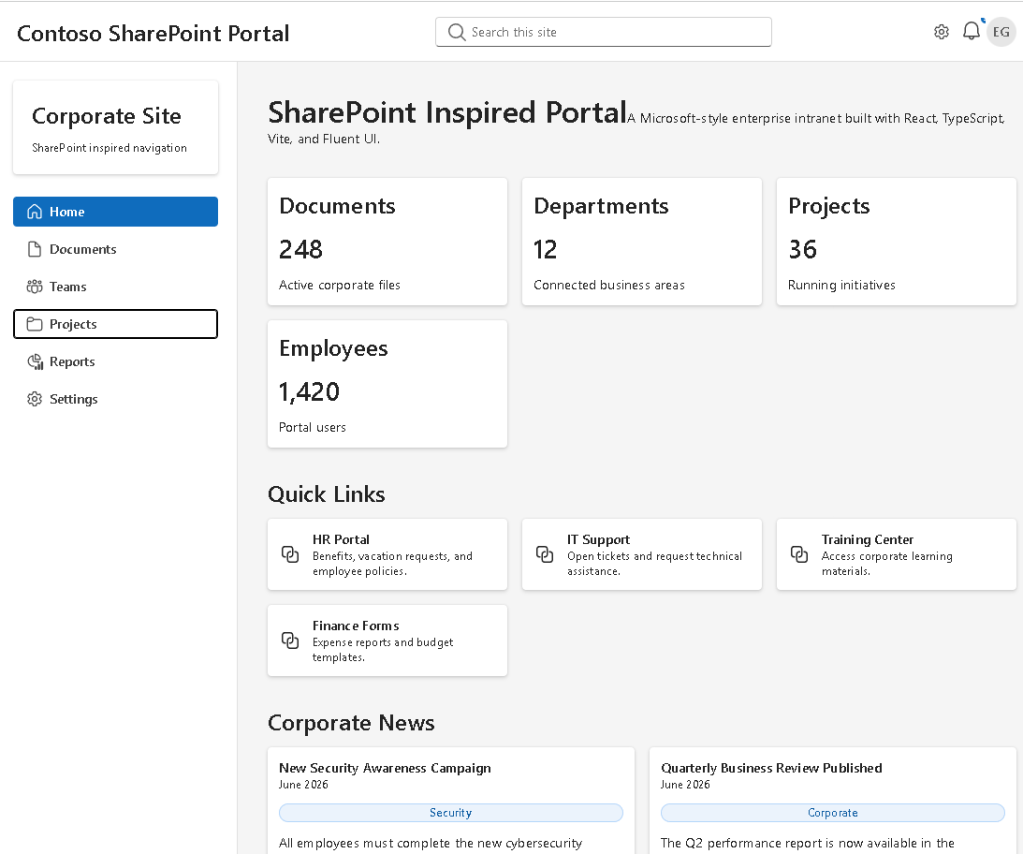The height and width of the screenshot is (854, 1023).
Task: Go to Home in the navigation
Action: point(115,211)
